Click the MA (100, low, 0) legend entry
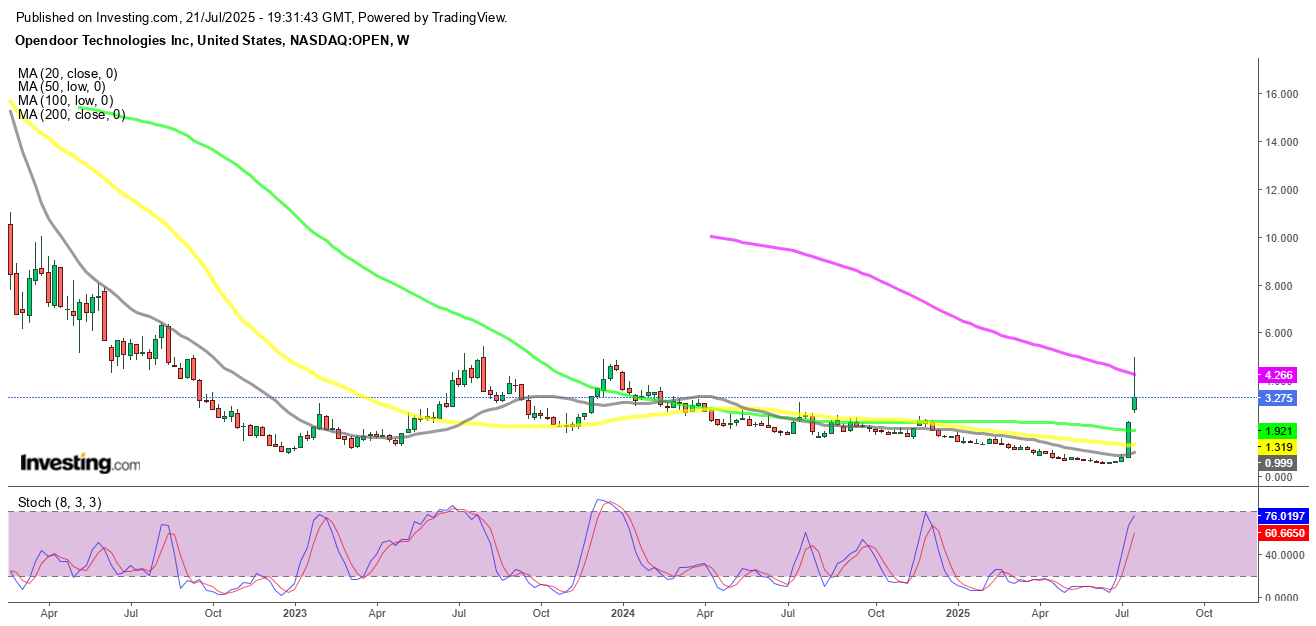This screenshot has height=626, width=1316. [67, 101]
